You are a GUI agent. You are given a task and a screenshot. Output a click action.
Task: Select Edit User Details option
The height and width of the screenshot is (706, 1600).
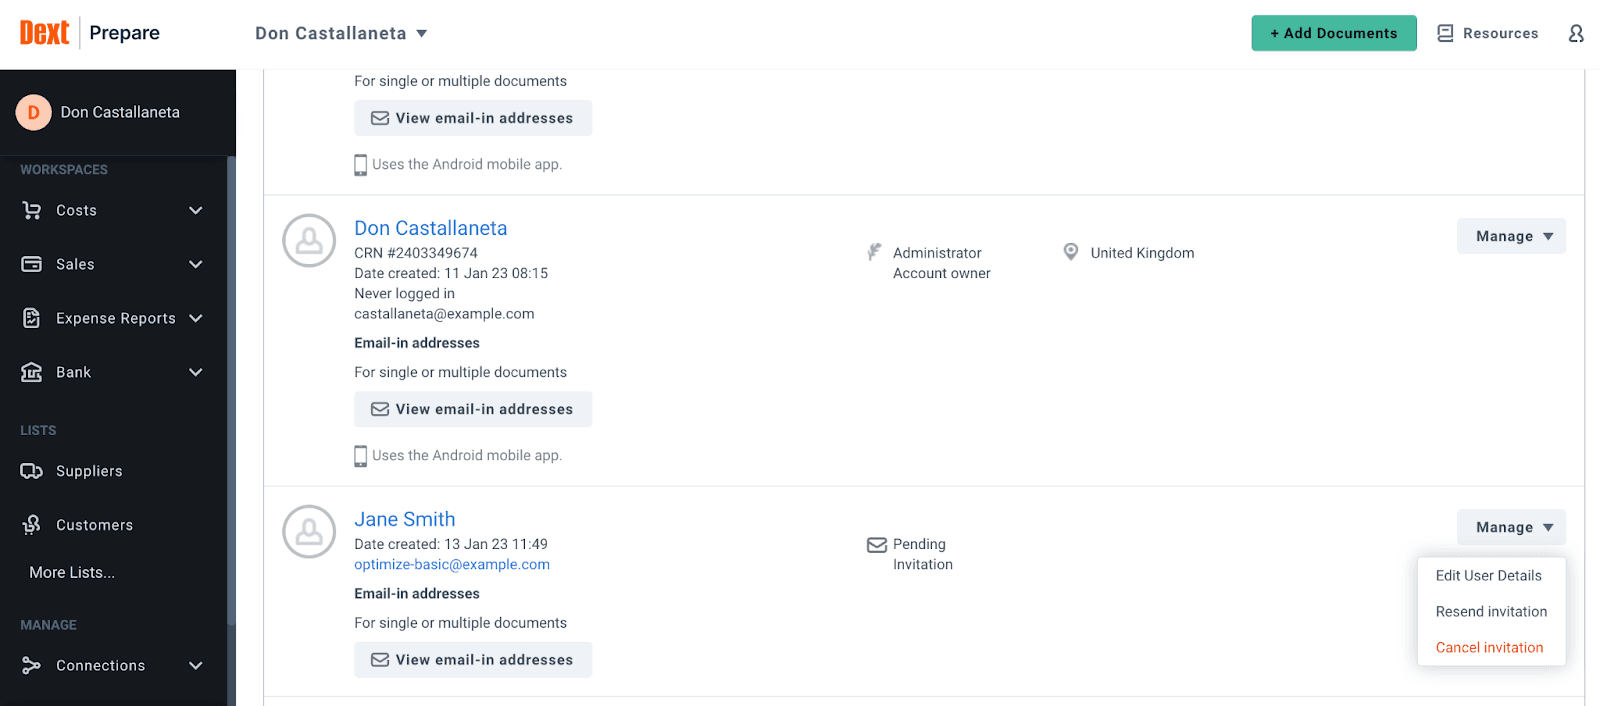1488,575
